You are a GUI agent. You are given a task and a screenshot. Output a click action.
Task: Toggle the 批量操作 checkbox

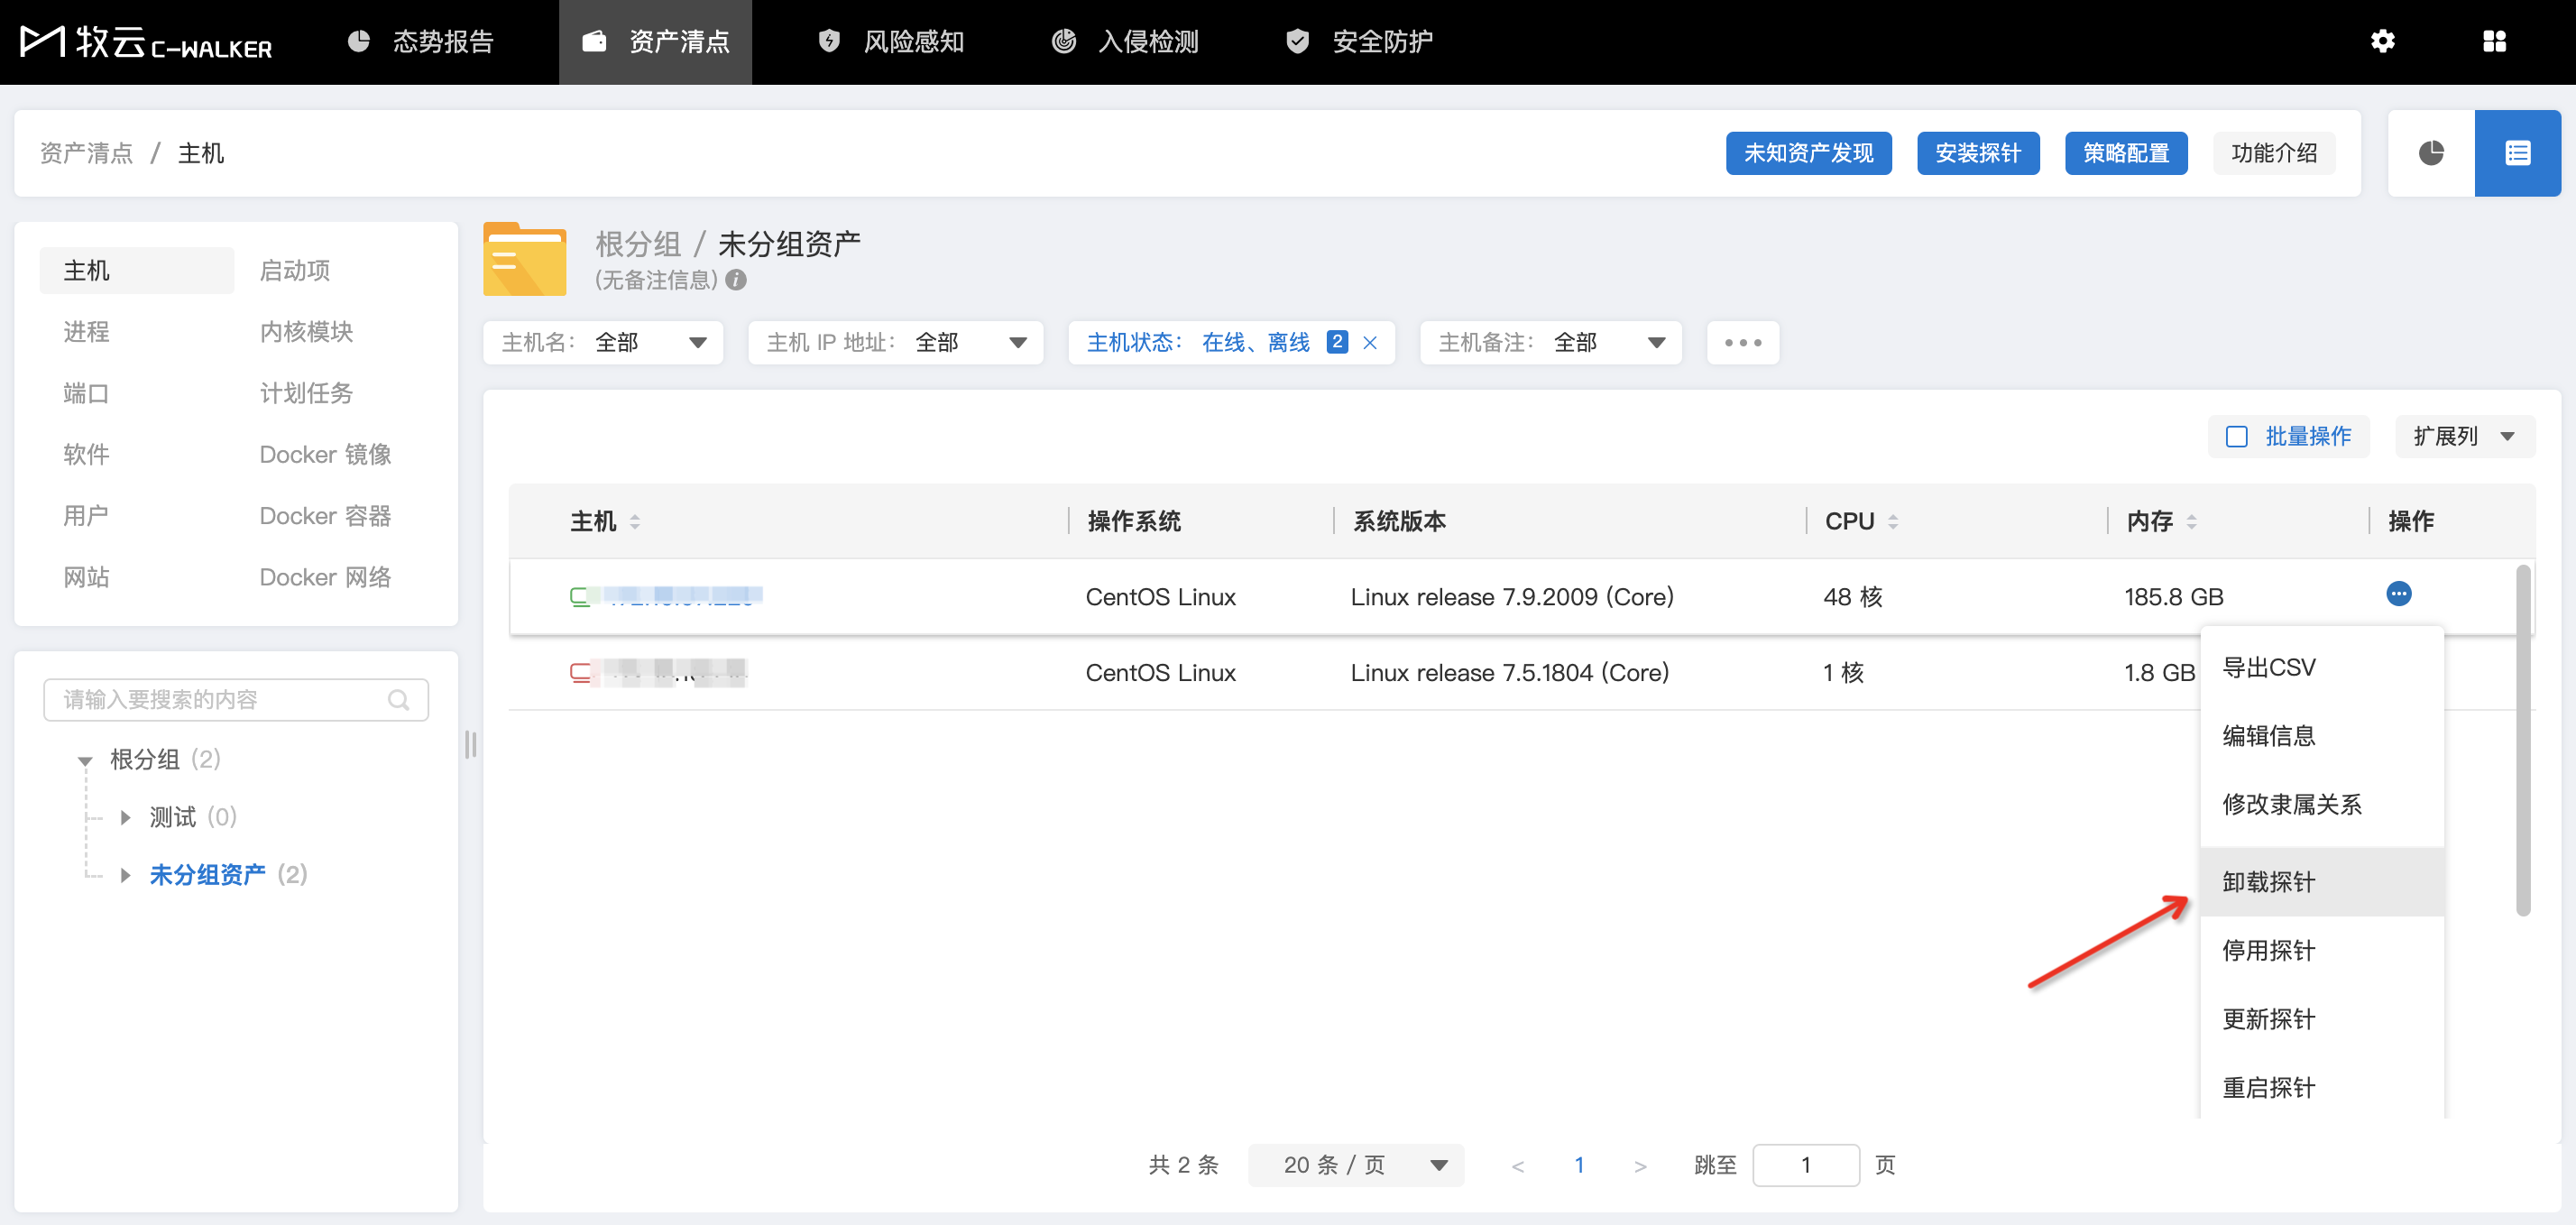[2236, 437]
